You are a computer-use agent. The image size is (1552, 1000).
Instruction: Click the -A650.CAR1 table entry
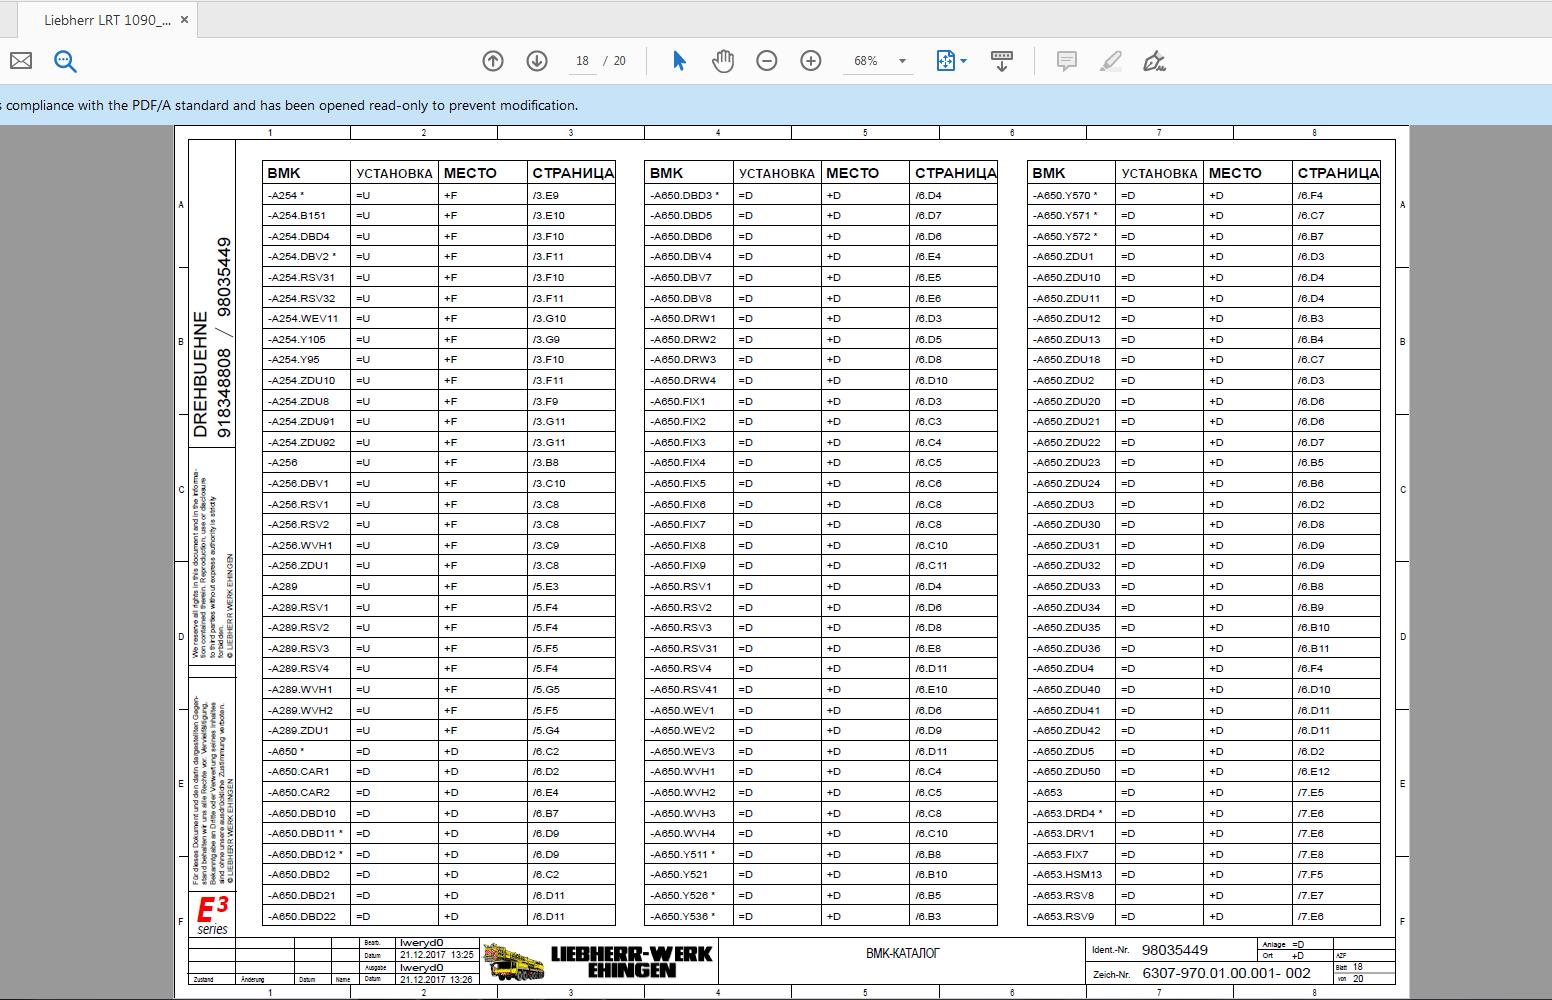(x=299, y=772)
